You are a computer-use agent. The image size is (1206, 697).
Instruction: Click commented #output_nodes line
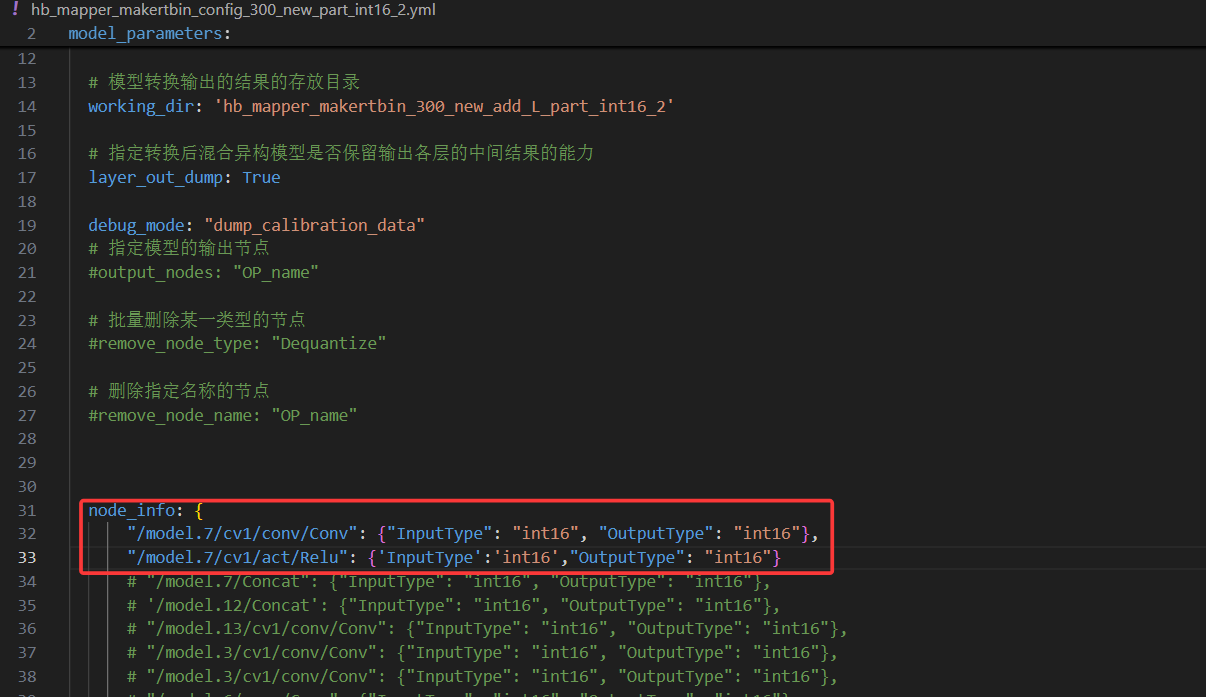click(203, 273)
